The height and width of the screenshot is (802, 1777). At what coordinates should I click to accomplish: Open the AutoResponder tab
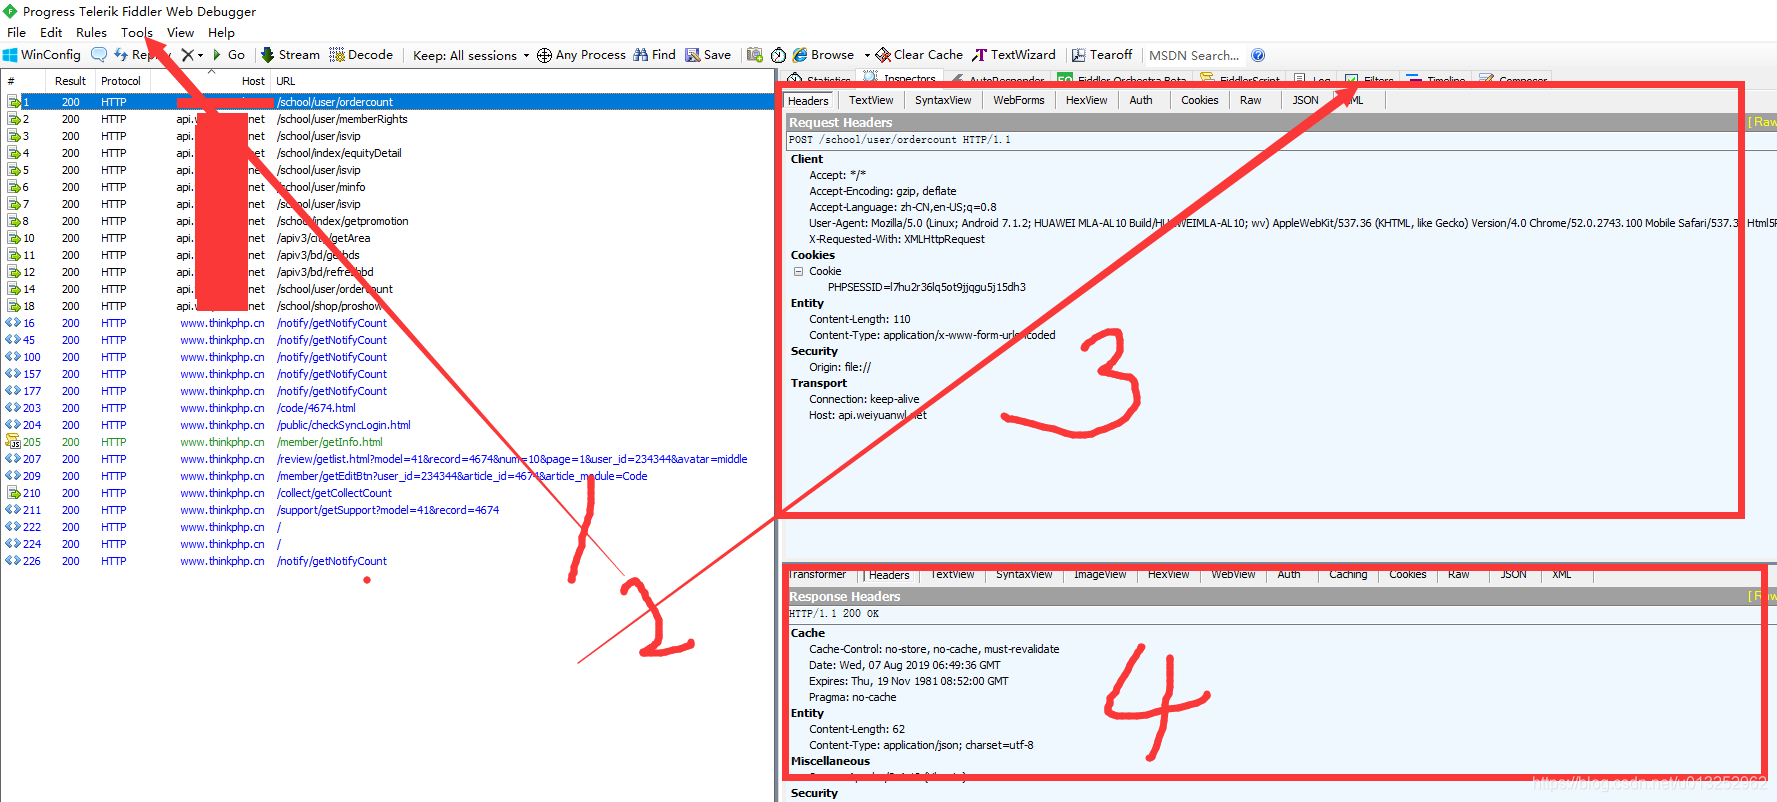[996, 80]
